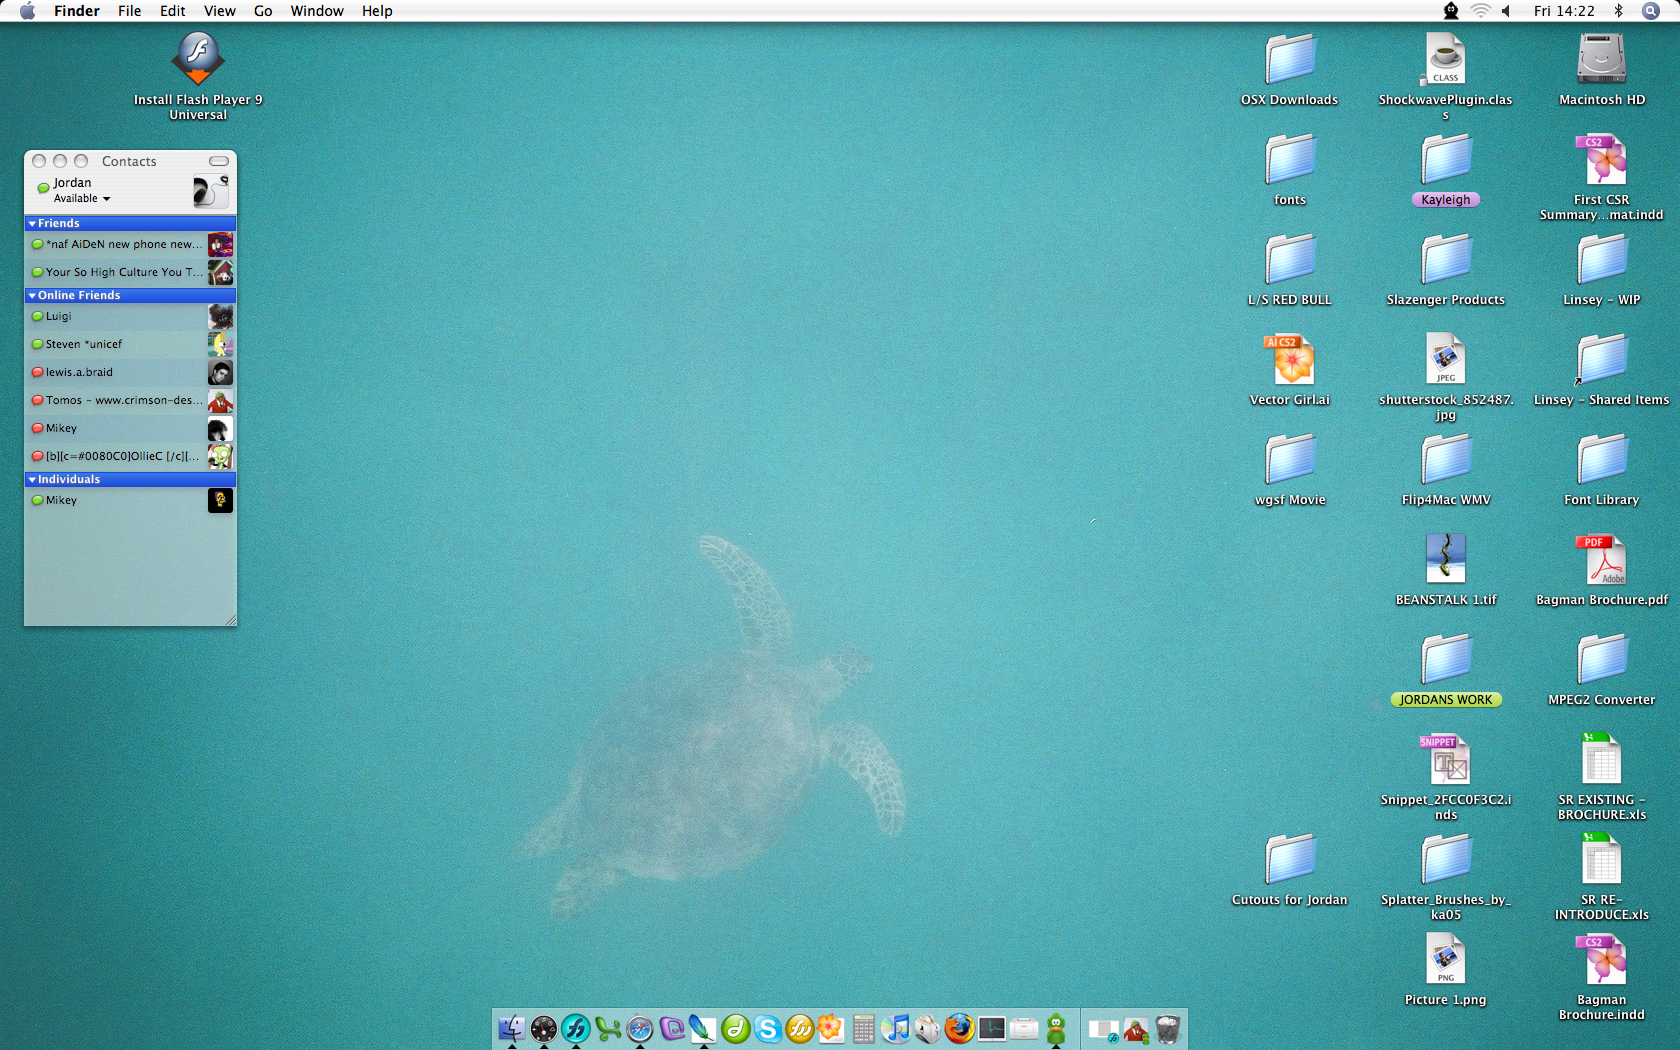Open the Wi-Fi status menu

coord(1480,11)
